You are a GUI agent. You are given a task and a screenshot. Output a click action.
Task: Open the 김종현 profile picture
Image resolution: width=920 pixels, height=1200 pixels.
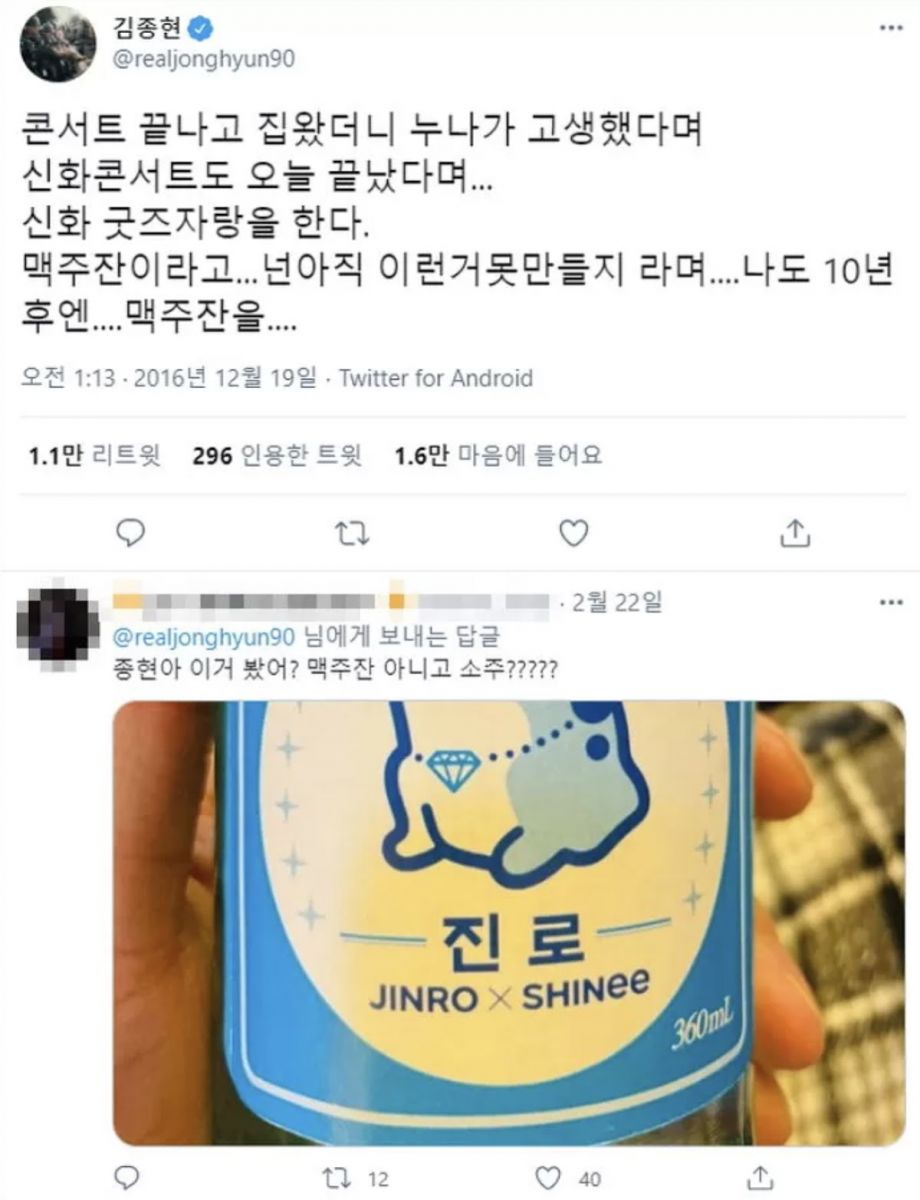pos(59,46)
